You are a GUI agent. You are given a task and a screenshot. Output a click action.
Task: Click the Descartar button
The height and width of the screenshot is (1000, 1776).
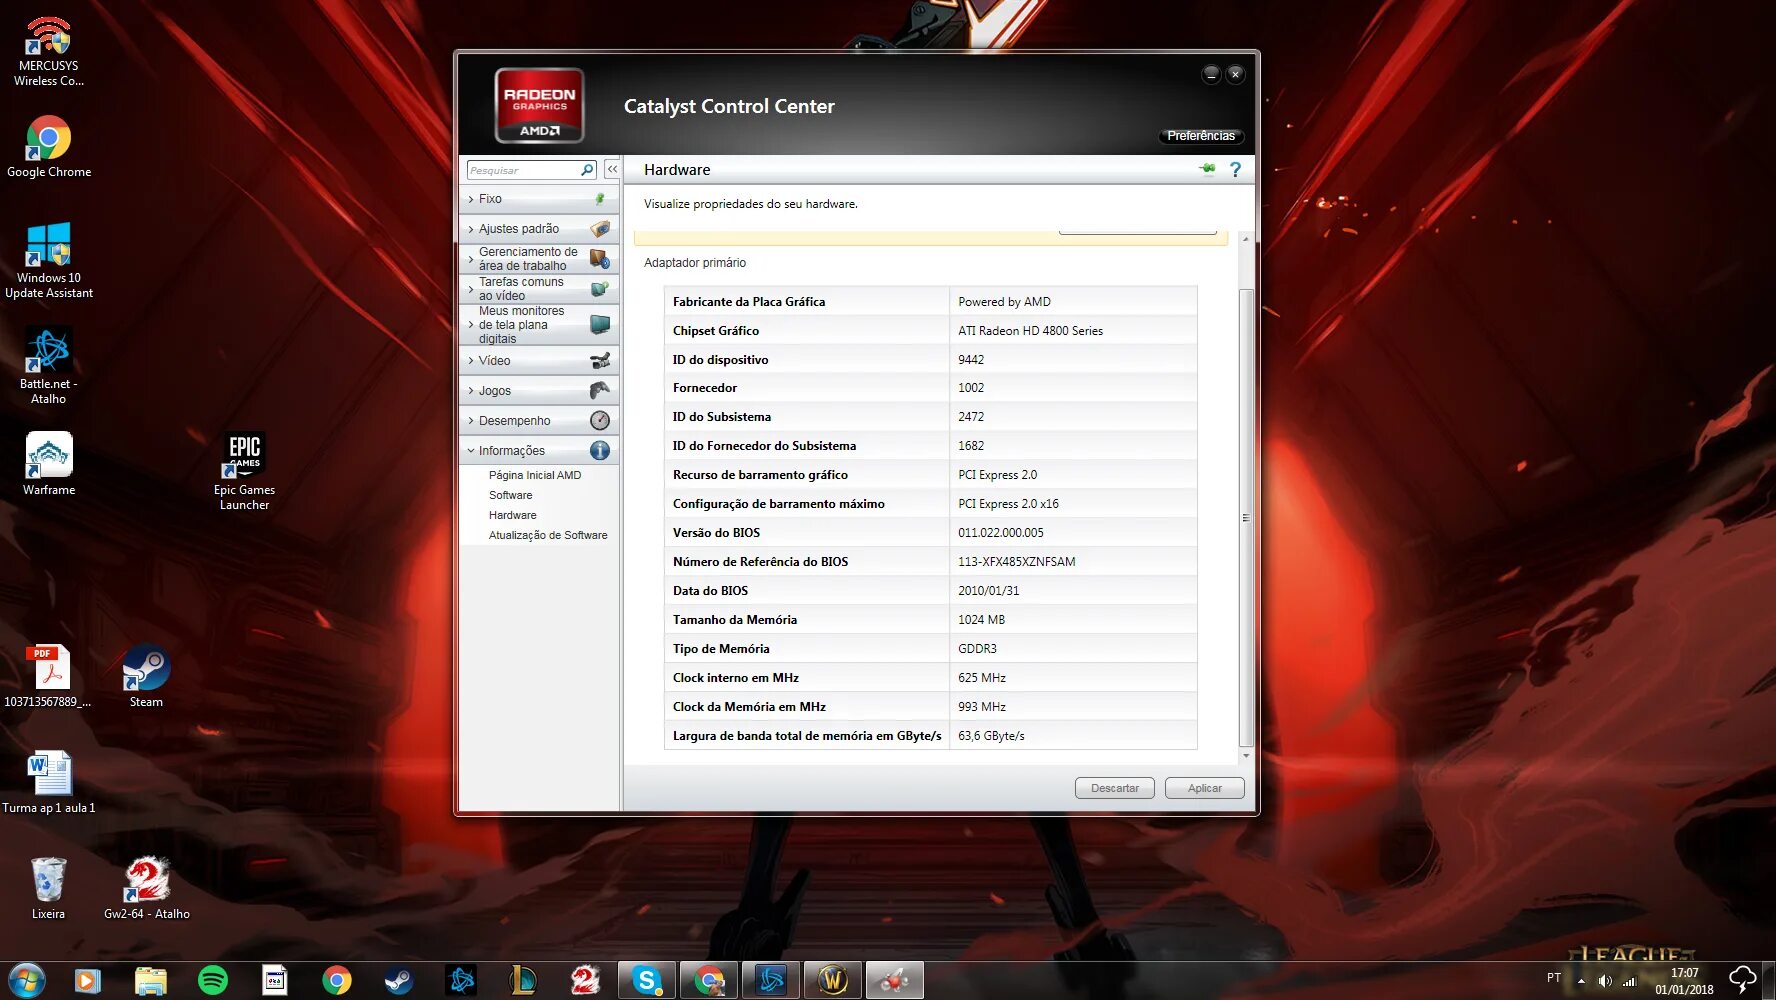[x=1114, y=788]
